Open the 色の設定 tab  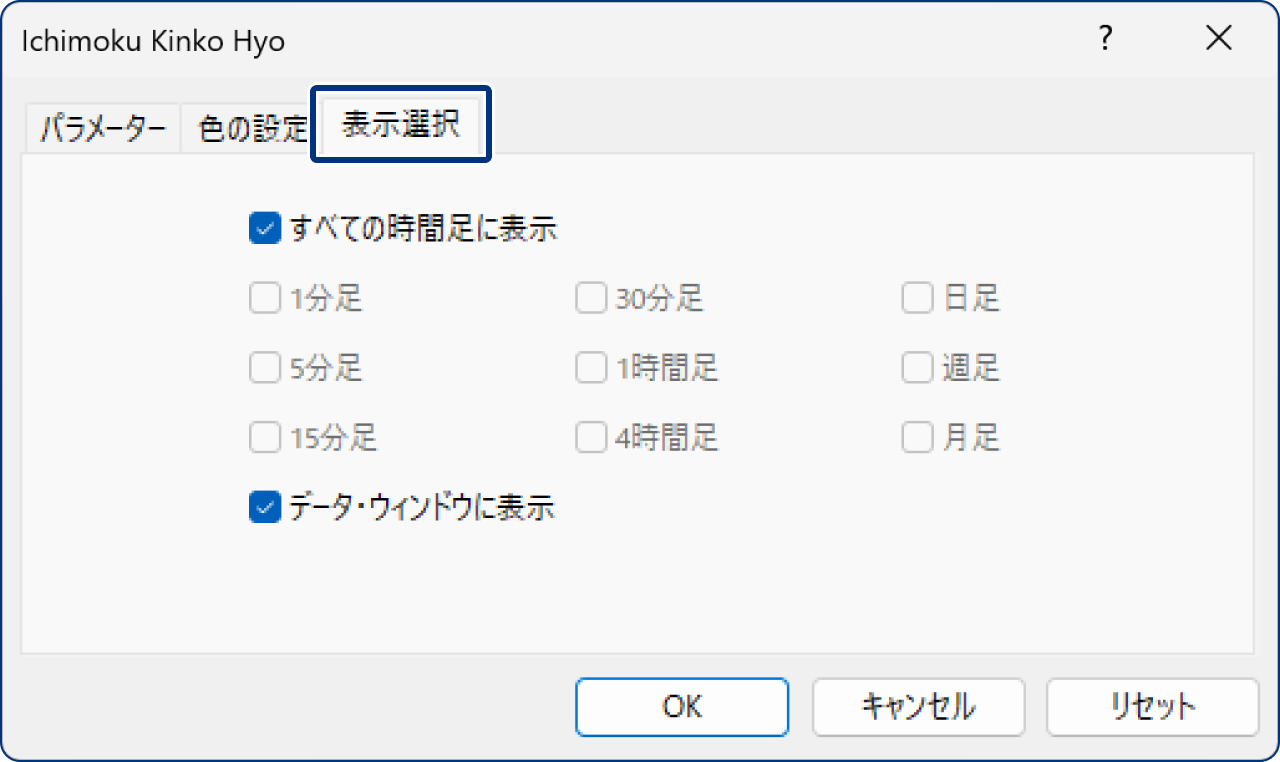247,125
